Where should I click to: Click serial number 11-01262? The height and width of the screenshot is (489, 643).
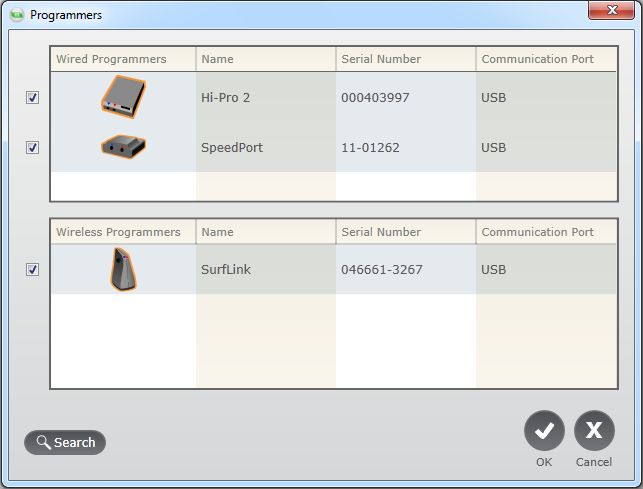click(370, 147)
